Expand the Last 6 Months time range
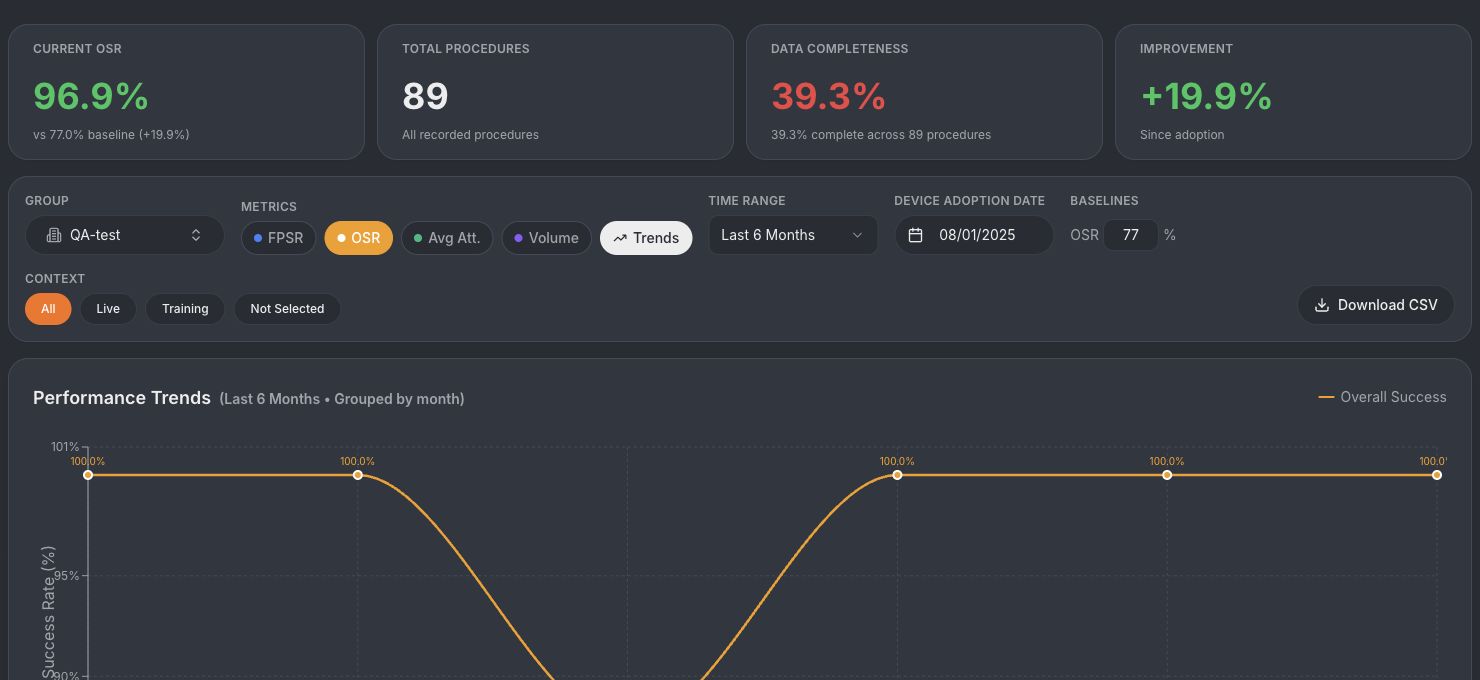Image resolution: width=1480 pixels, height=680 pixels. click(x=793, y=235)
